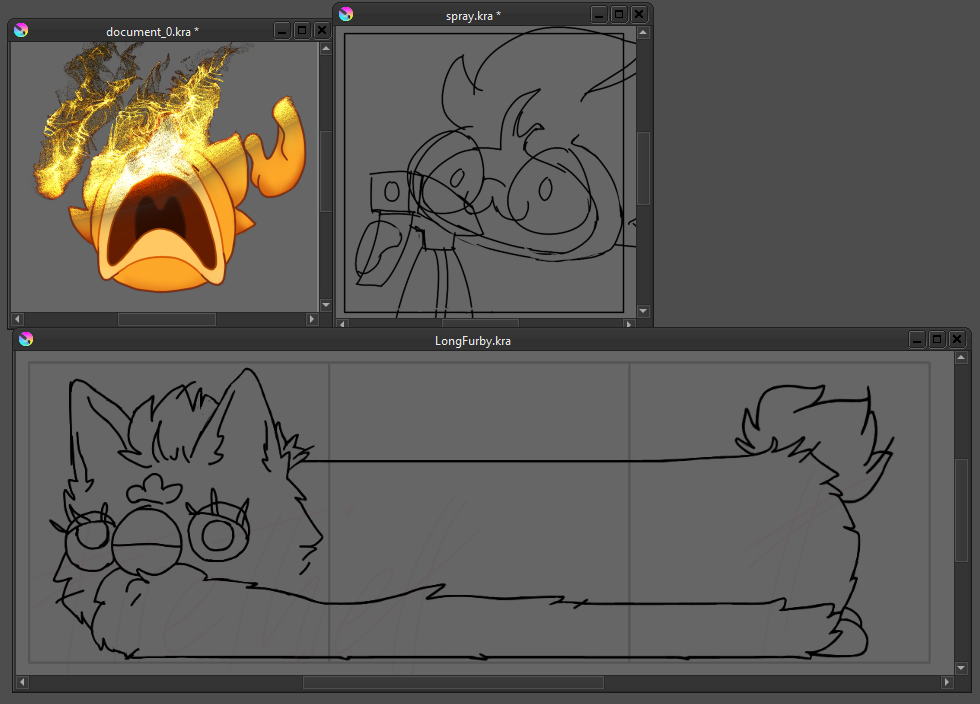Image resolution: width=980 pixels, height=704 pixels.
Task: Click scroll-down arrow in document_0.kra window
Action: coord(326,304)
